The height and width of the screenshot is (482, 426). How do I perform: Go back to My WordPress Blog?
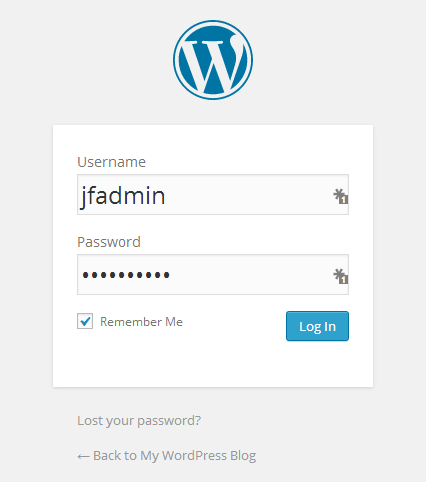pyautogui.click(x=167, y=456)
